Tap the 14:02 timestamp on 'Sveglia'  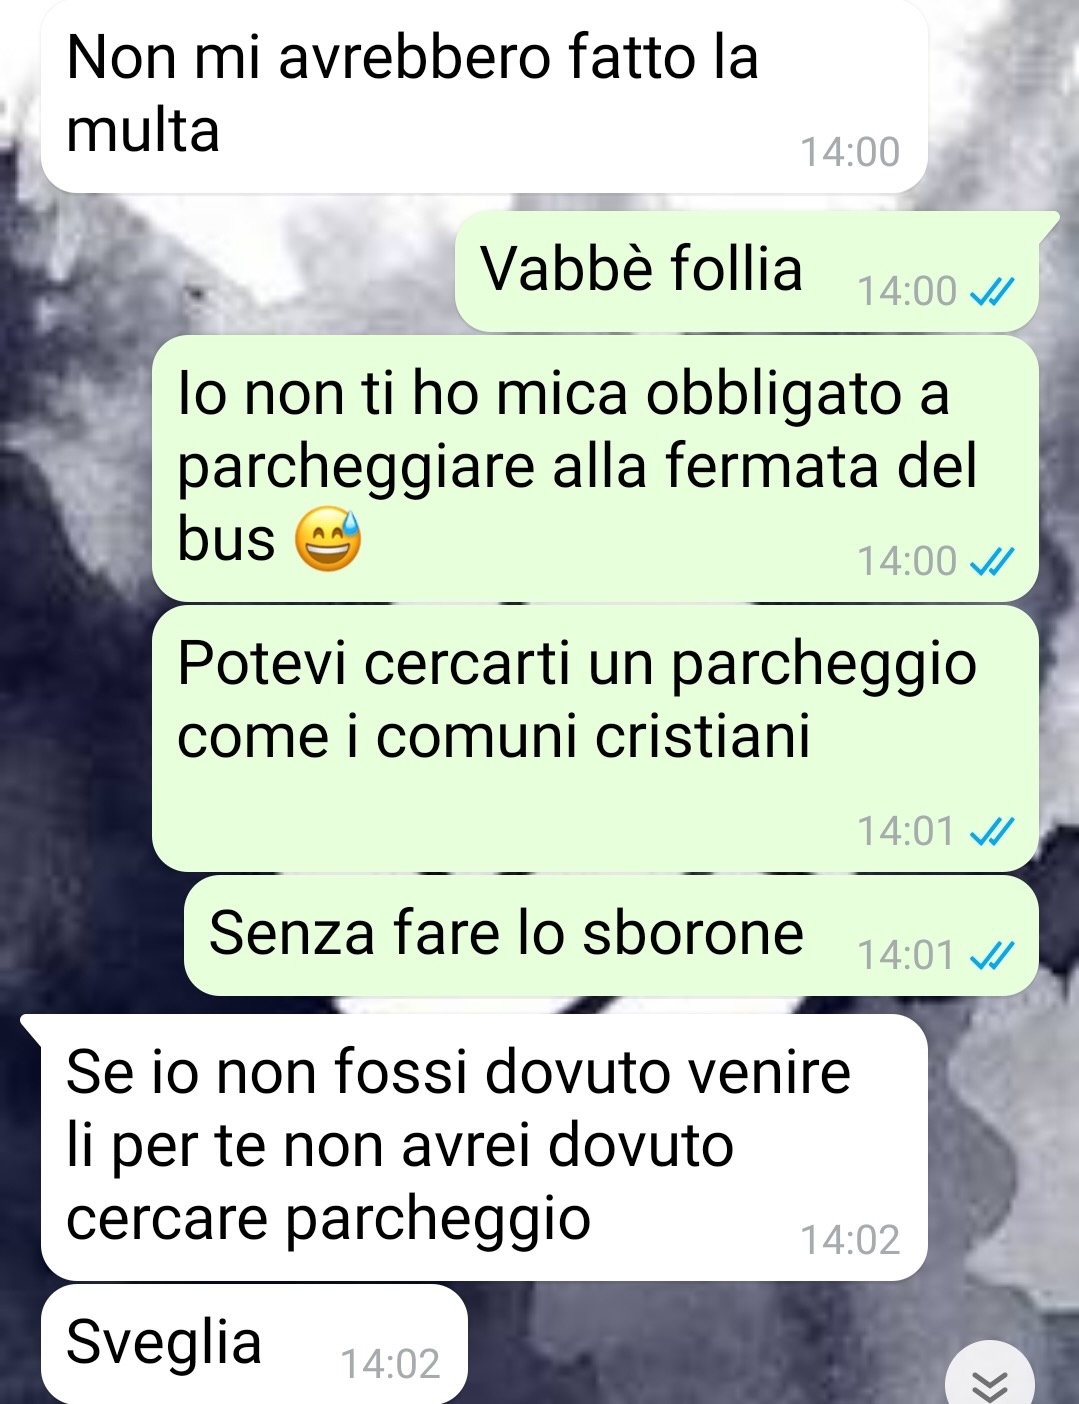click(390, 1365)
